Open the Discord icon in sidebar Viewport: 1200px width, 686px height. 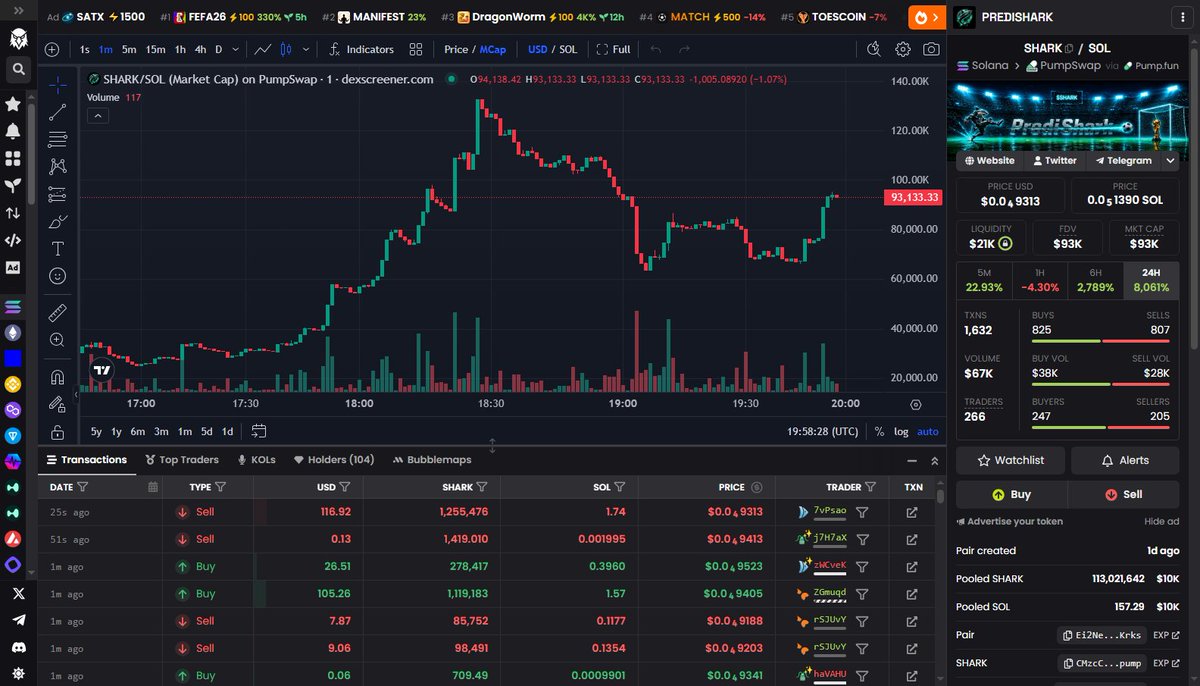(18, 646)
